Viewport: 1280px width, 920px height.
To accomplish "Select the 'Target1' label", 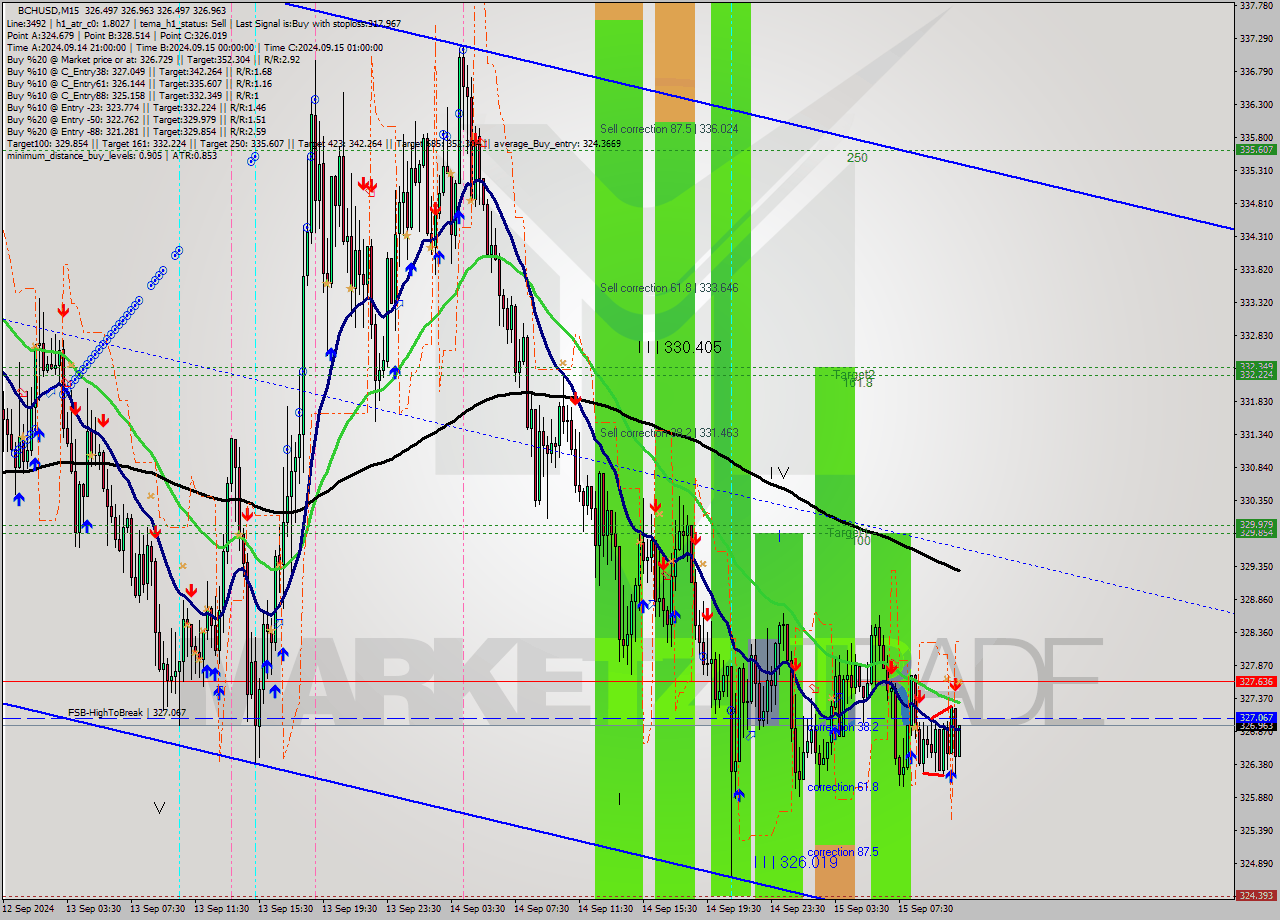I will [x=846, y=533].
